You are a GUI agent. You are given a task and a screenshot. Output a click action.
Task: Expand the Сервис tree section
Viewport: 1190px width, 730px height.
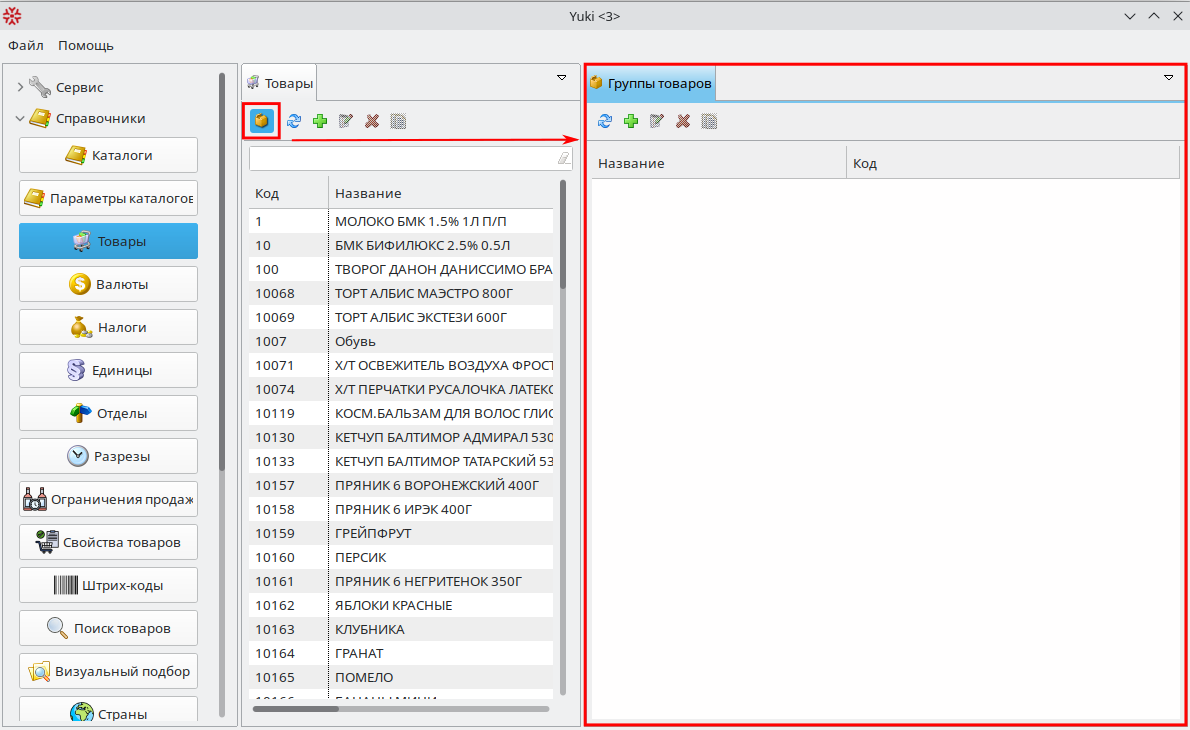20,88
